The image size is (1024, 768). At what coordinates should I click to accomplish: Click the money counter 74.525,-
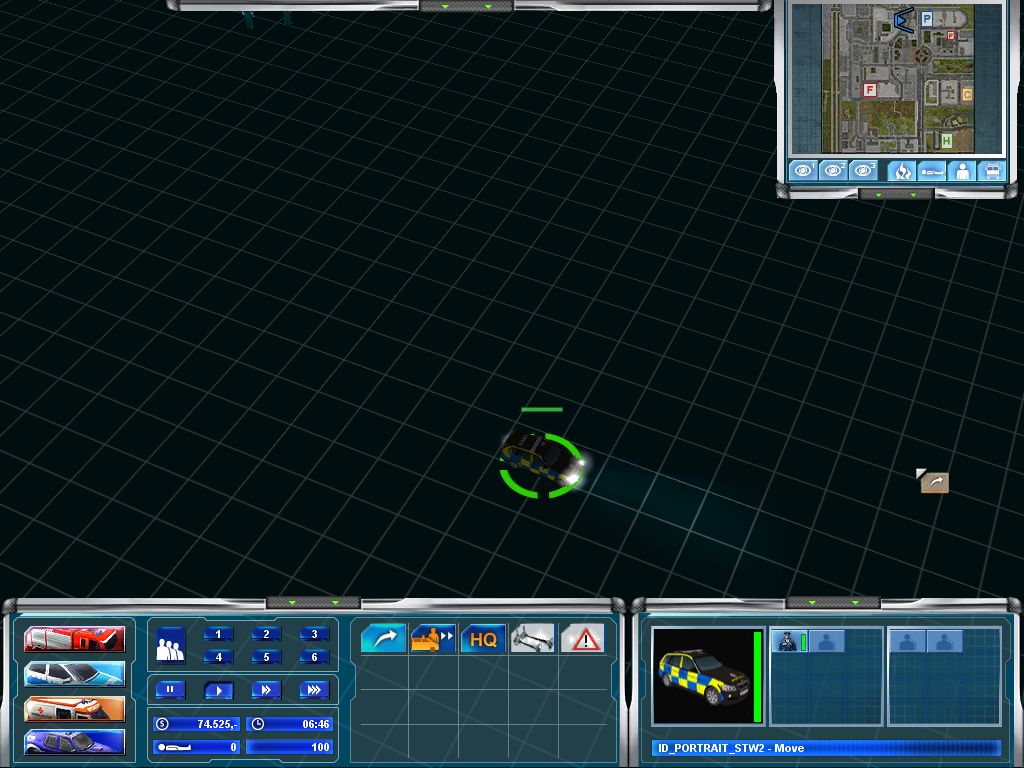(x=197, y=724)
